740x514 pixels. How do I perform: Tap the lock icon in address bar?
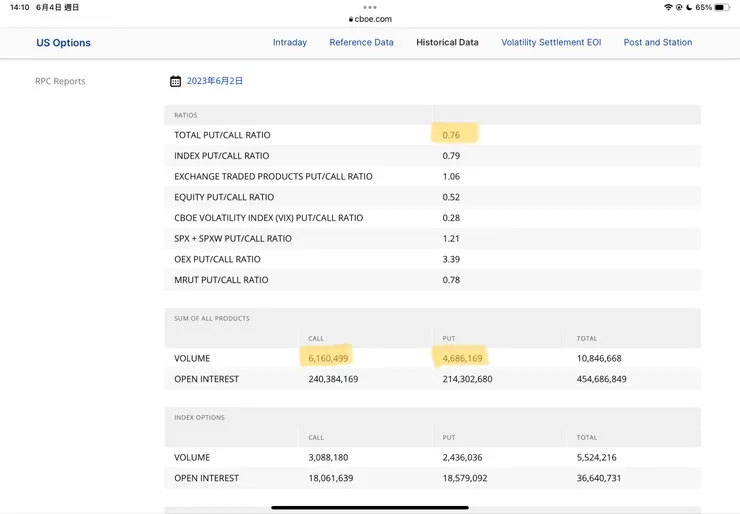click(351, 19)
